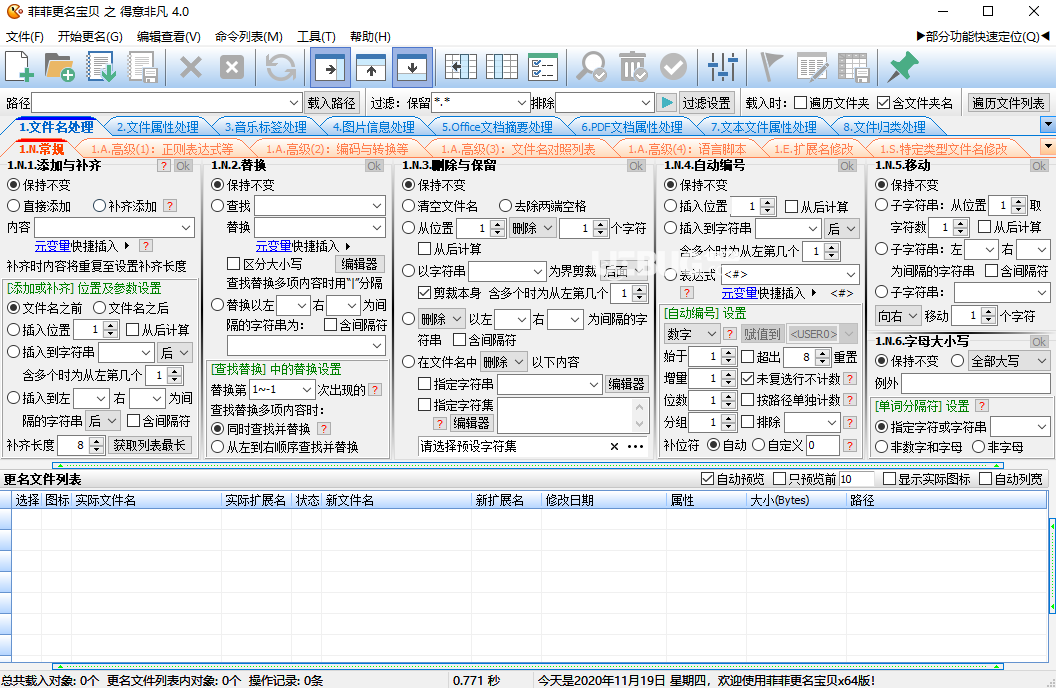Viewport: 1056px width, 688px height.
Task: Click the 获取列表最长 button
Action: click(x=150, y=445)
